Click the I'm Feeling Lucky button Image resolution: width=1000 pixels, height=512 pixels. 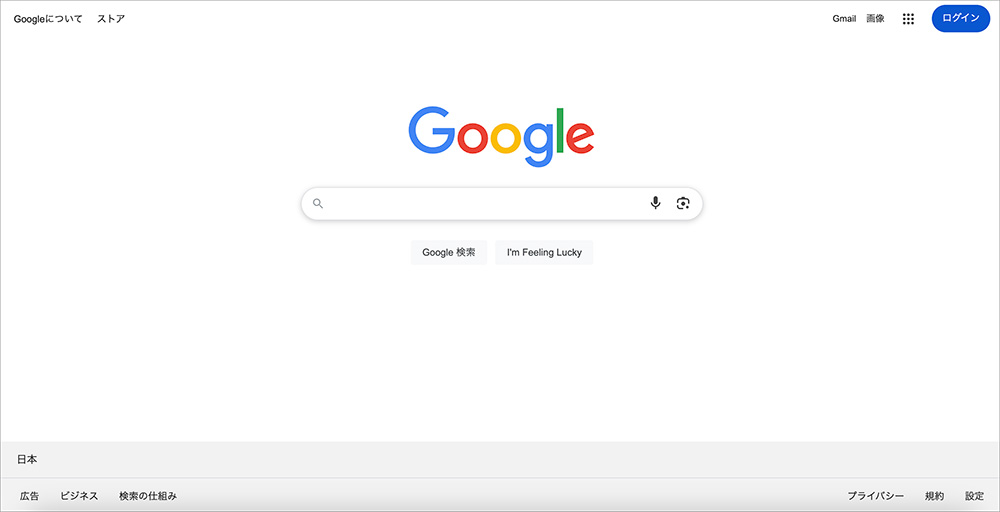click(544, 252)
